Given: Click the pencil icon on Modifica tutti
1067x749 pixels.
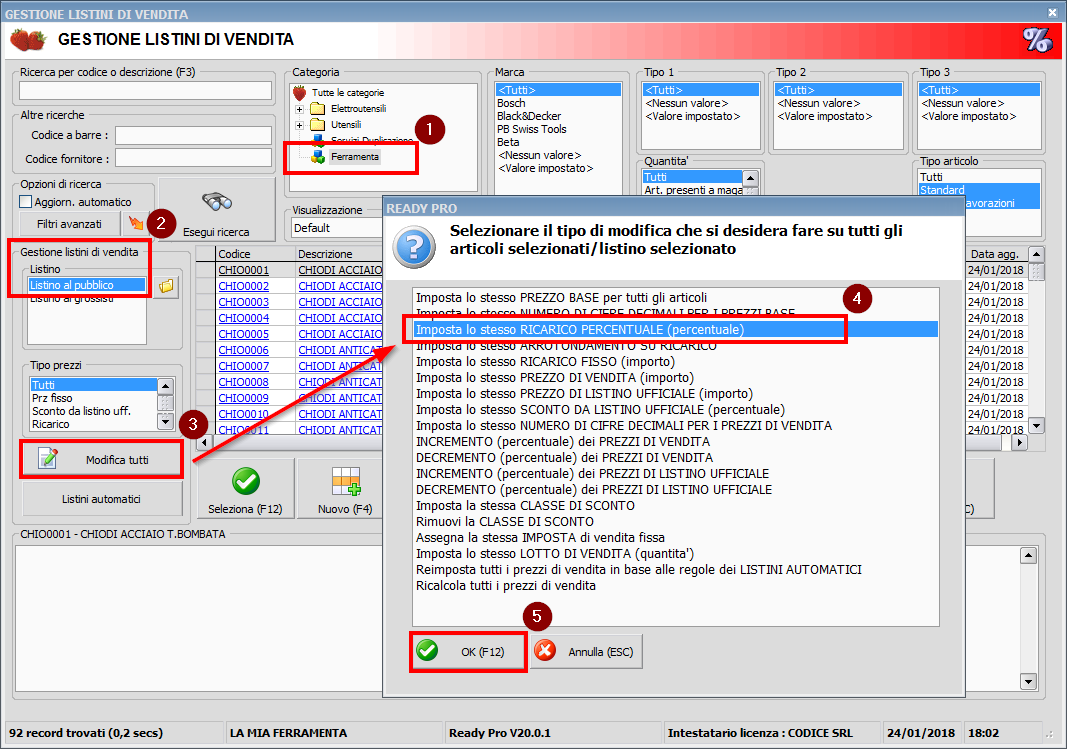Looking at the screenshot, I should (x=49, y=456).
